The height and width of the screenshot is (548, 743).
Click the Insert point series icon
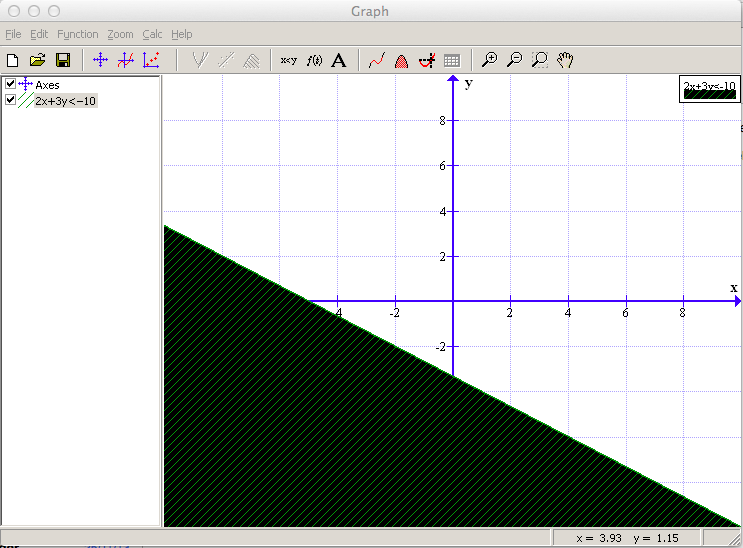(151, 60)
